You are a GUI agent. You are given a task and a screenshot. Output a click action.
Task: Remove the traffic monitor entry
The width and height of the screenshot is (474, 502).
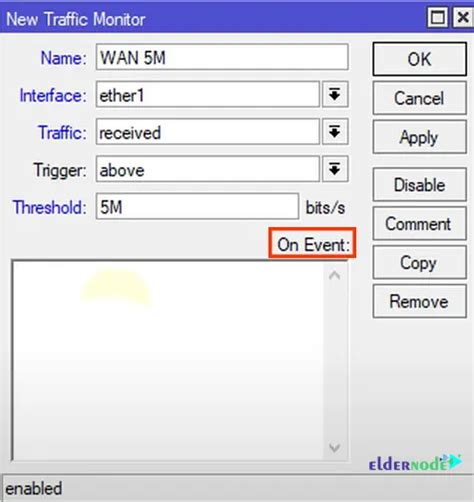pos(420,301)
